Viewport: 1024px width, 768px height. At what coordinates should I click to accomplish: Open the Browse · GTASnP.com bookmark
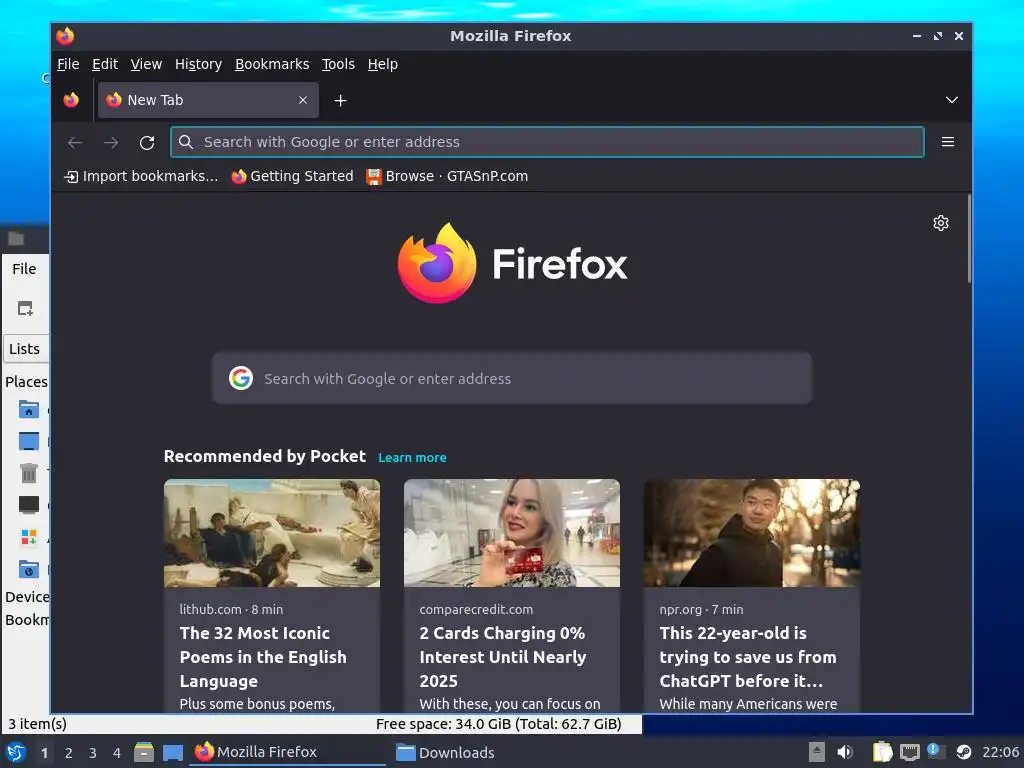click(x=447, y=176)
